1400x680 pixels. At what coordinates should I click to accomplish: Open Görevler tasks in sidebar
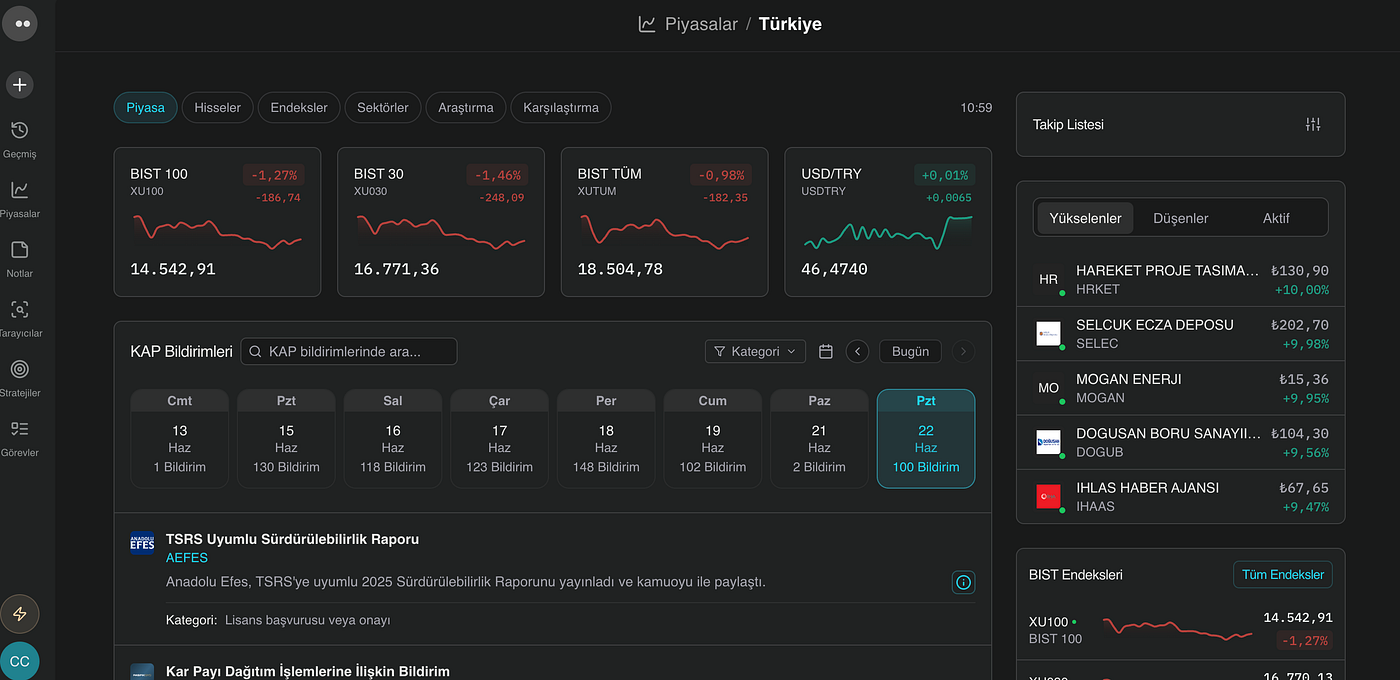20,438
